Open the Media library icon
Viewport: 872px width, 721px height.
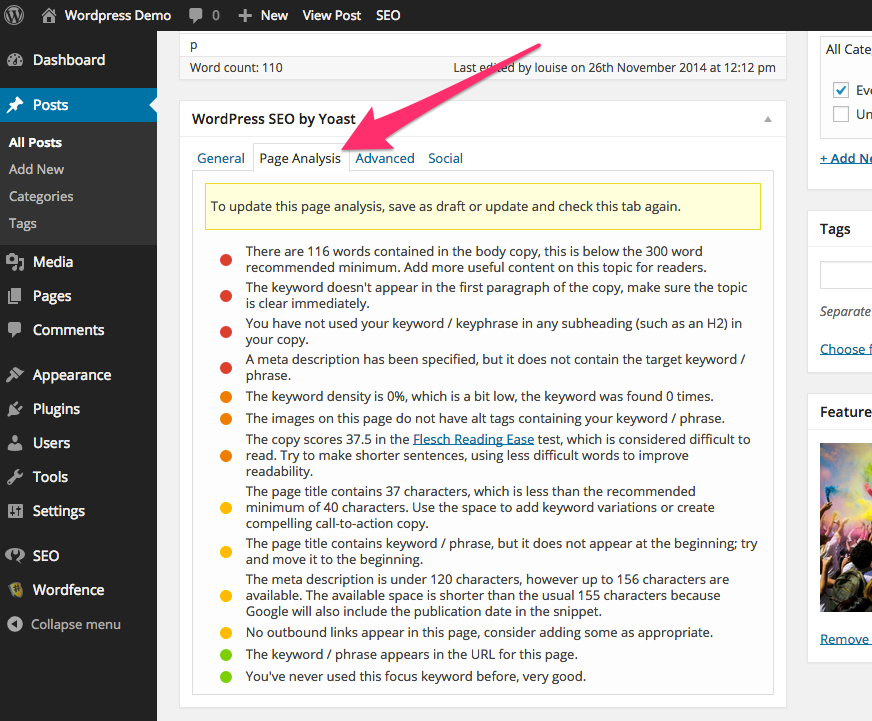pyautogui.click(x=15, y=262)
